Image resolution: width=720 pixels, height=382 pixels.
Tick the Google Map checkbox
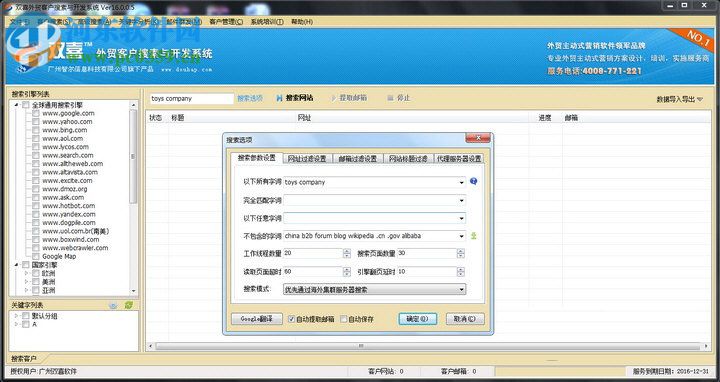pos(35,256)
